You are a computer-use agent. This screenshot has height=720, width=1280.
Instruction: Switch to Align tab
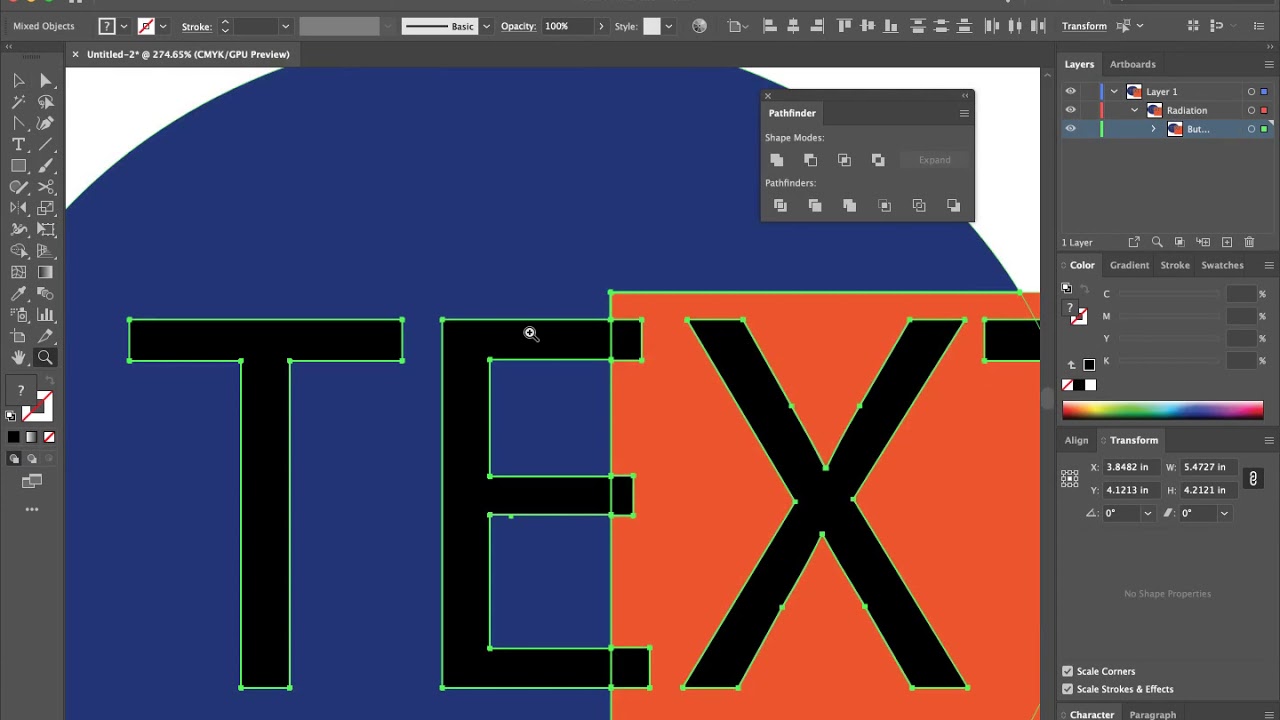tap(1076, 440)
